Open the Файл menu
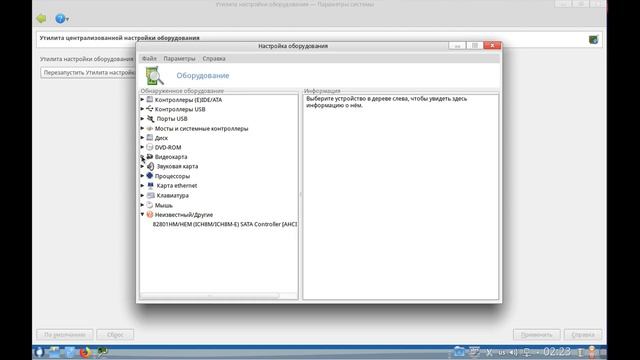This screenshot has height=360, width=640. click(149, 58)
